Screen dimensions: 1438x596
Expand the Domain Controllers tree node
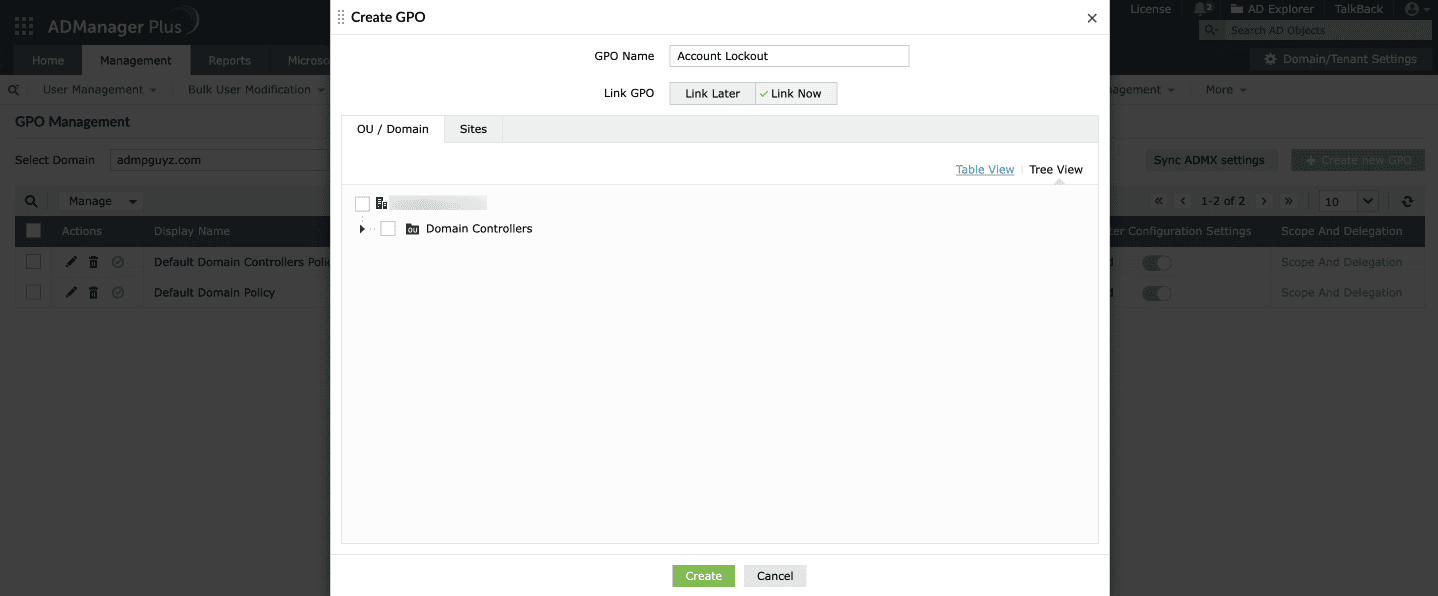pyautogui.click(x=362, y=228)
